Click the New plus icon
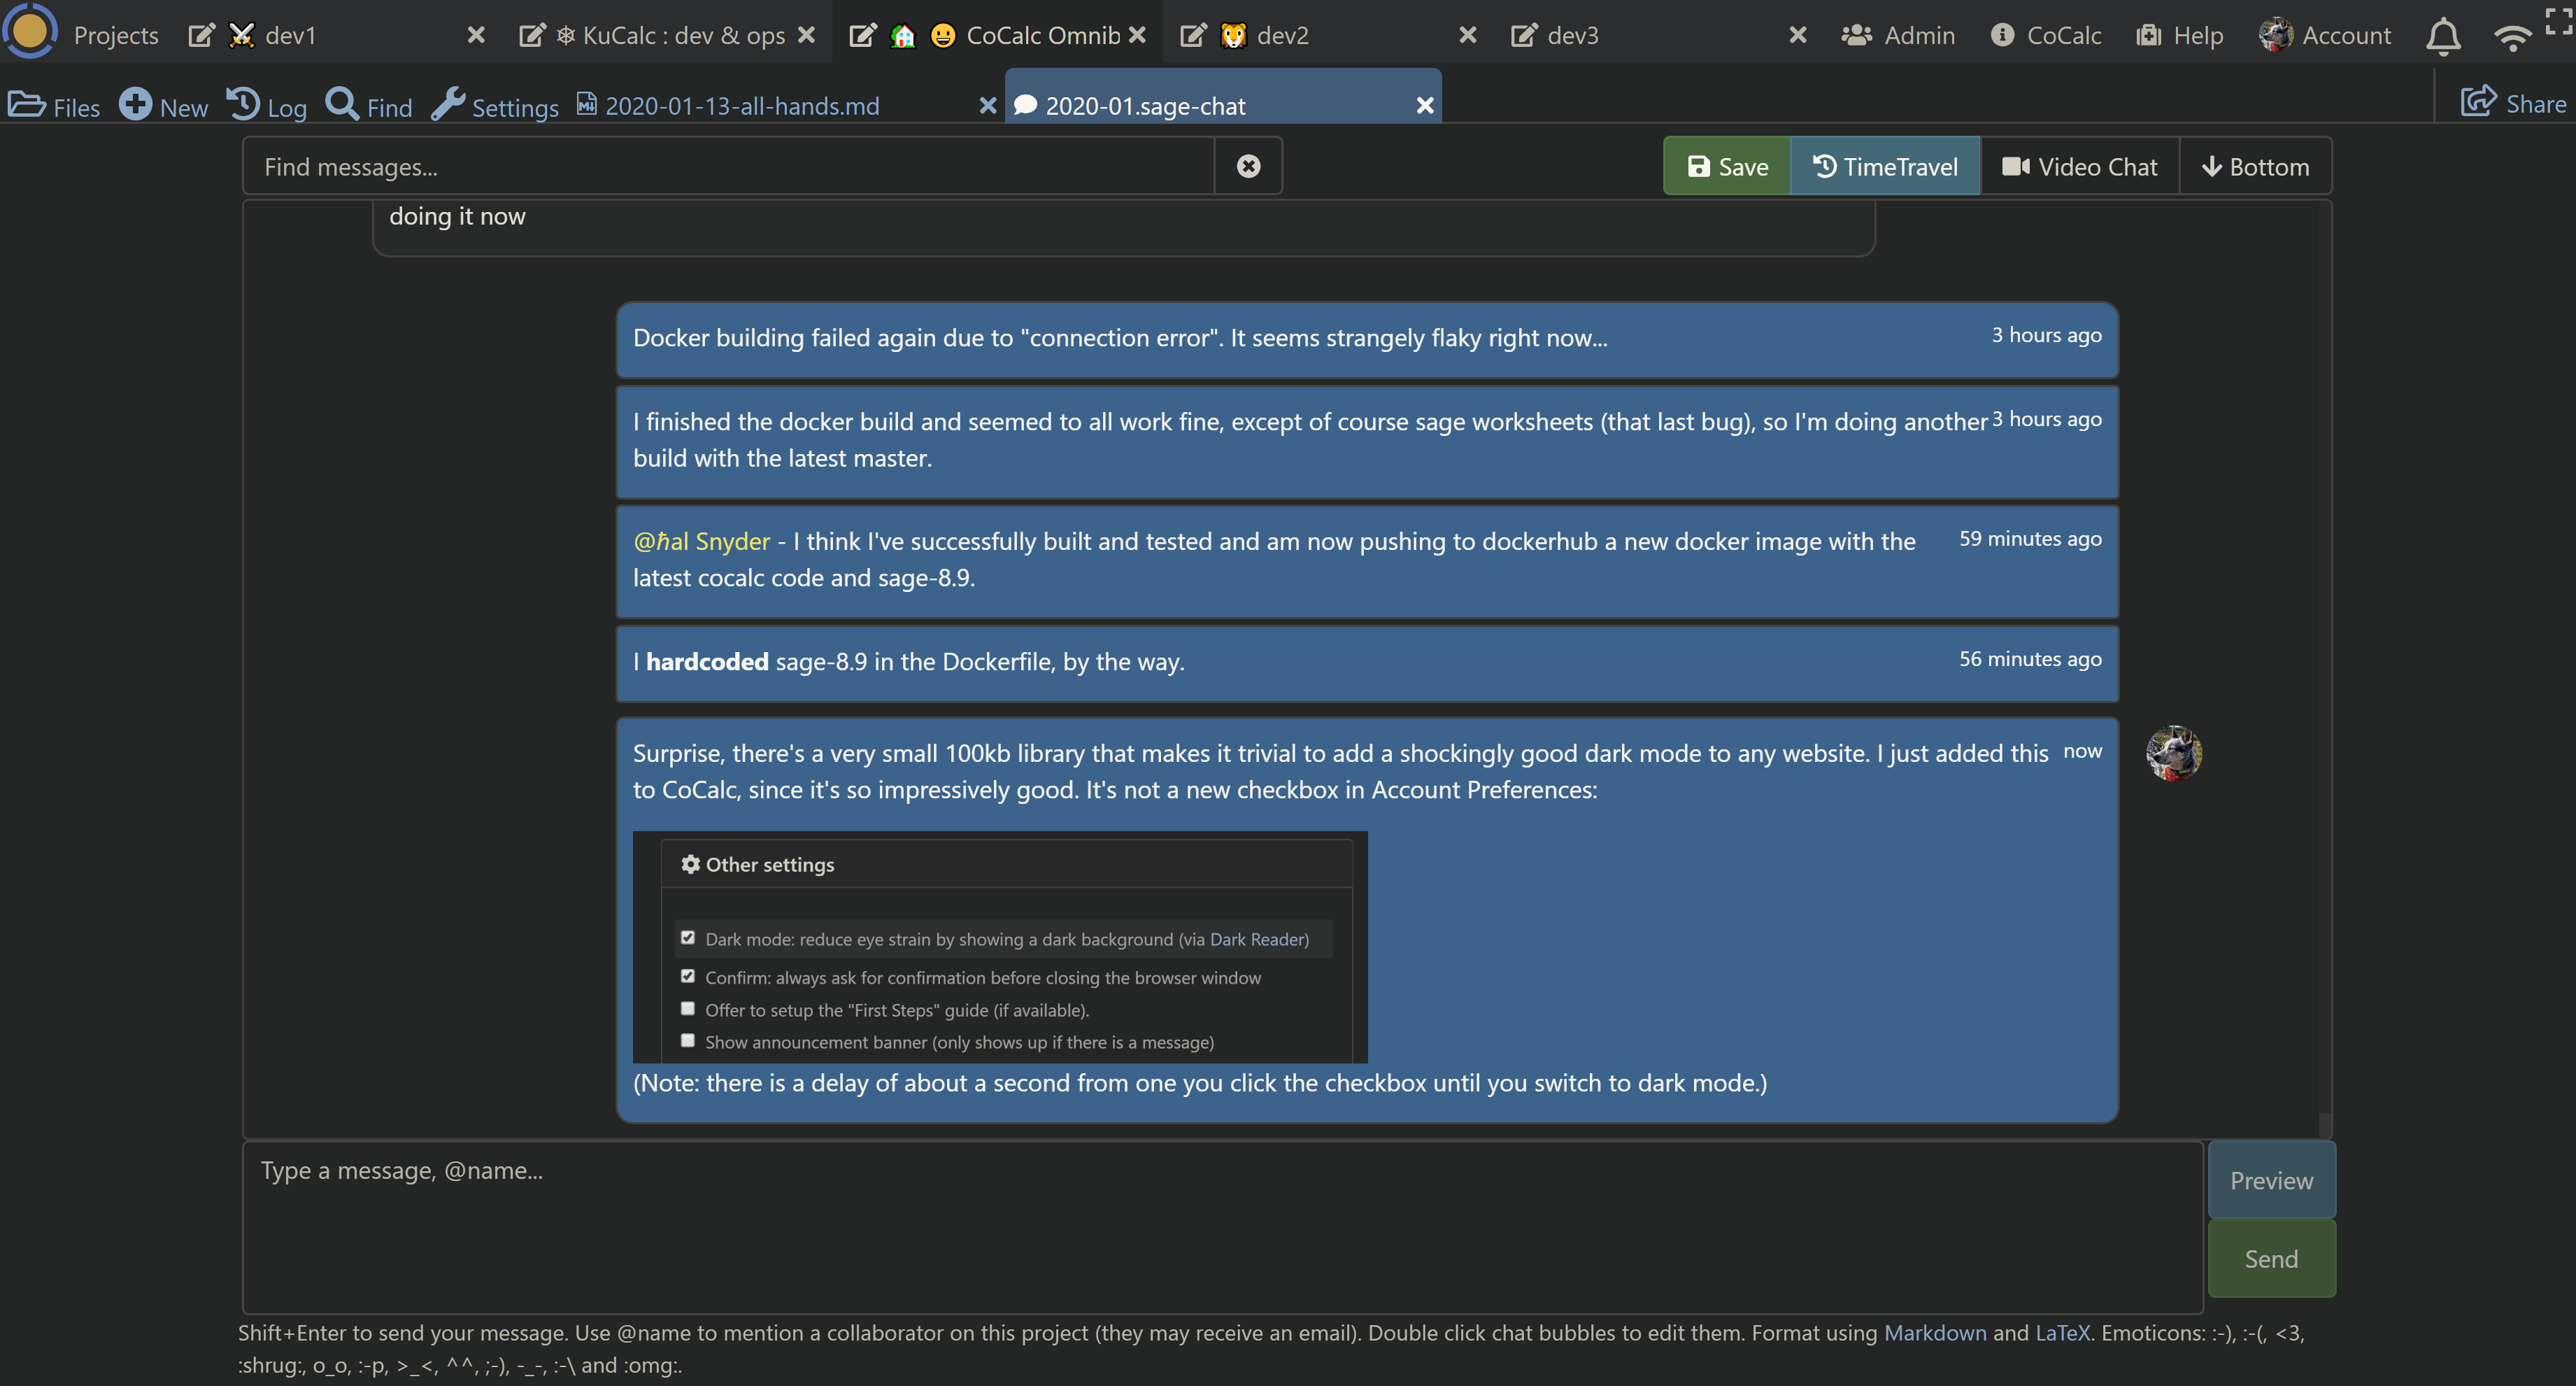Image resolution: width=2576 pixels, height=1386 pixels. pyautogui.click(x=136, y=104)
